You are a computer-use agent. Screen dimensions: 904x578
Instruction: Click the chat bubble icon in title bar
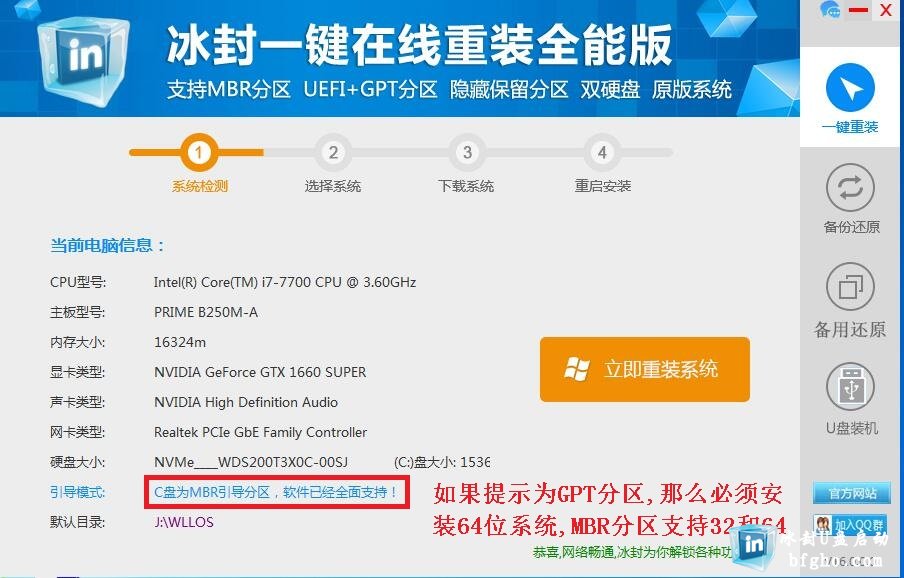(x=830, y=10)
